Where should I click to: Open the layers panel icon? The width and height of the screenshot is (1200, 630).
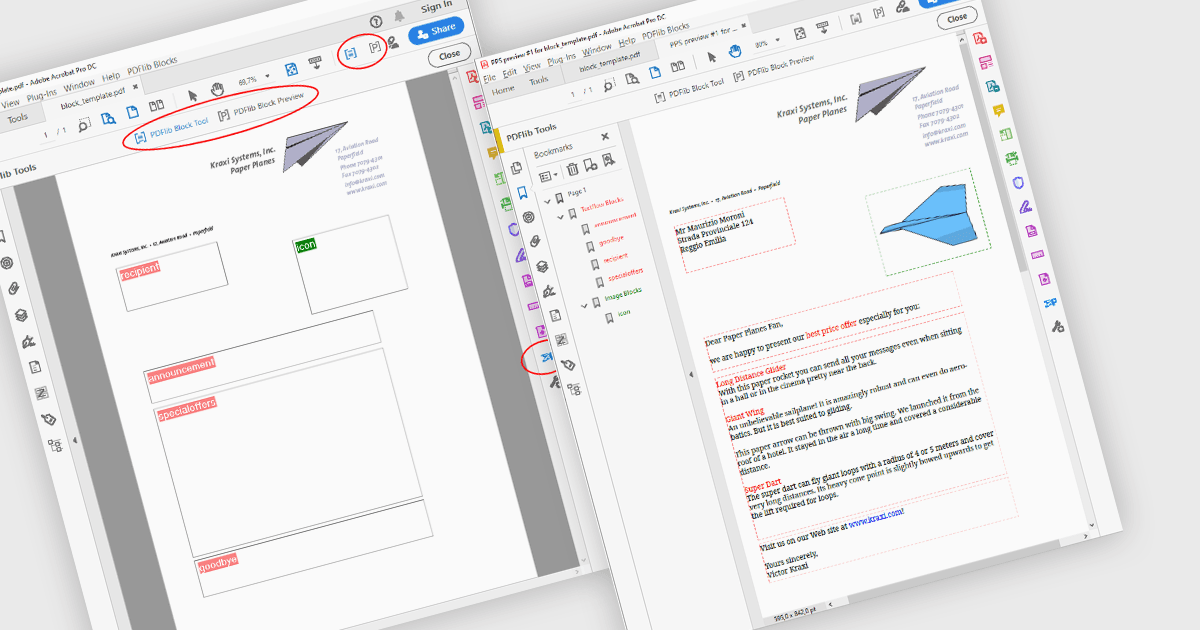coord(540,266)
